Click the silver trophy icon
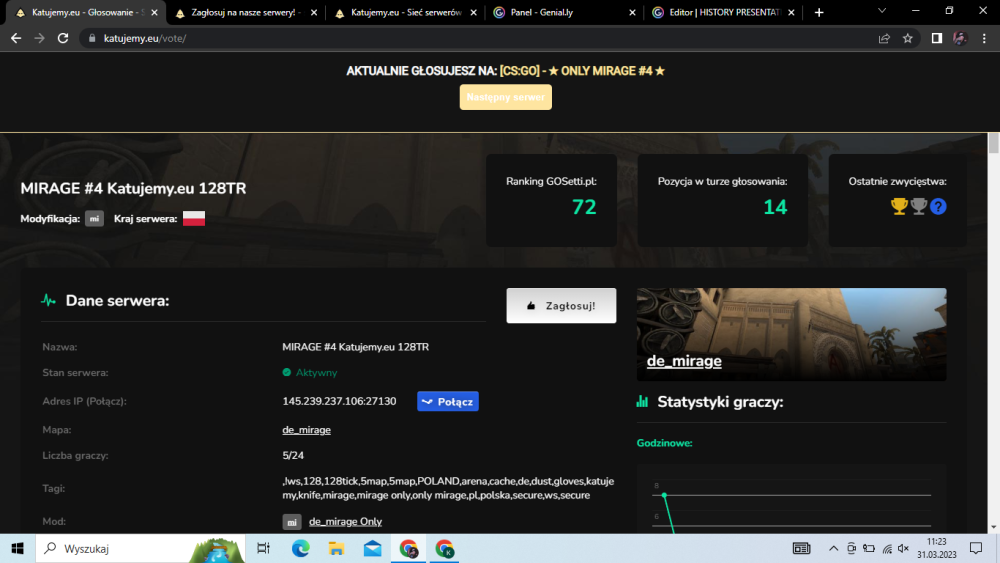This screenshot has height=563, width=1000. [x=919, y=206]
